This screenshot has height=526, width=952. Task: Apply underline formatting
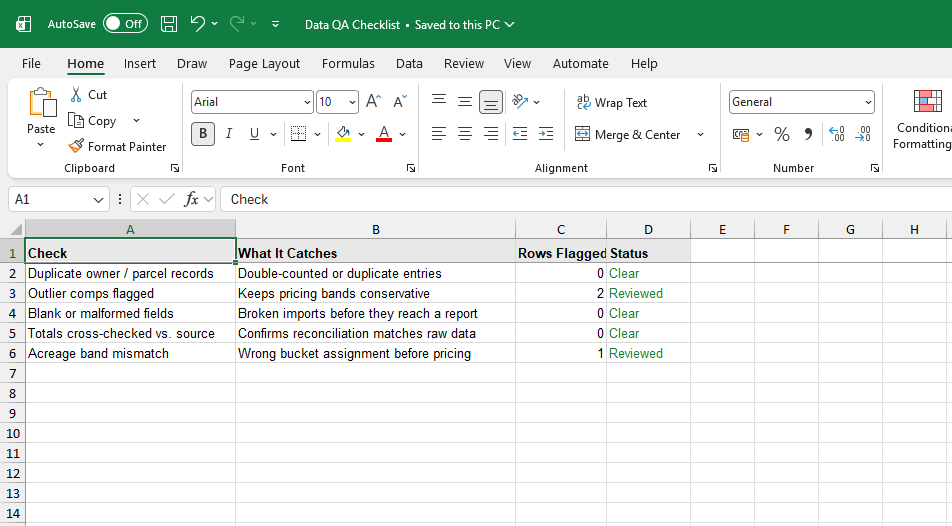[254, 134]
